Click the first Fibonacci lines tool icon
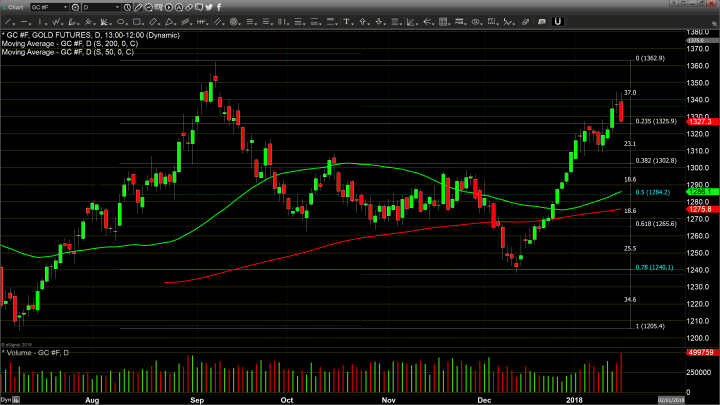This screenshot has width=720, height=405. 249,22
